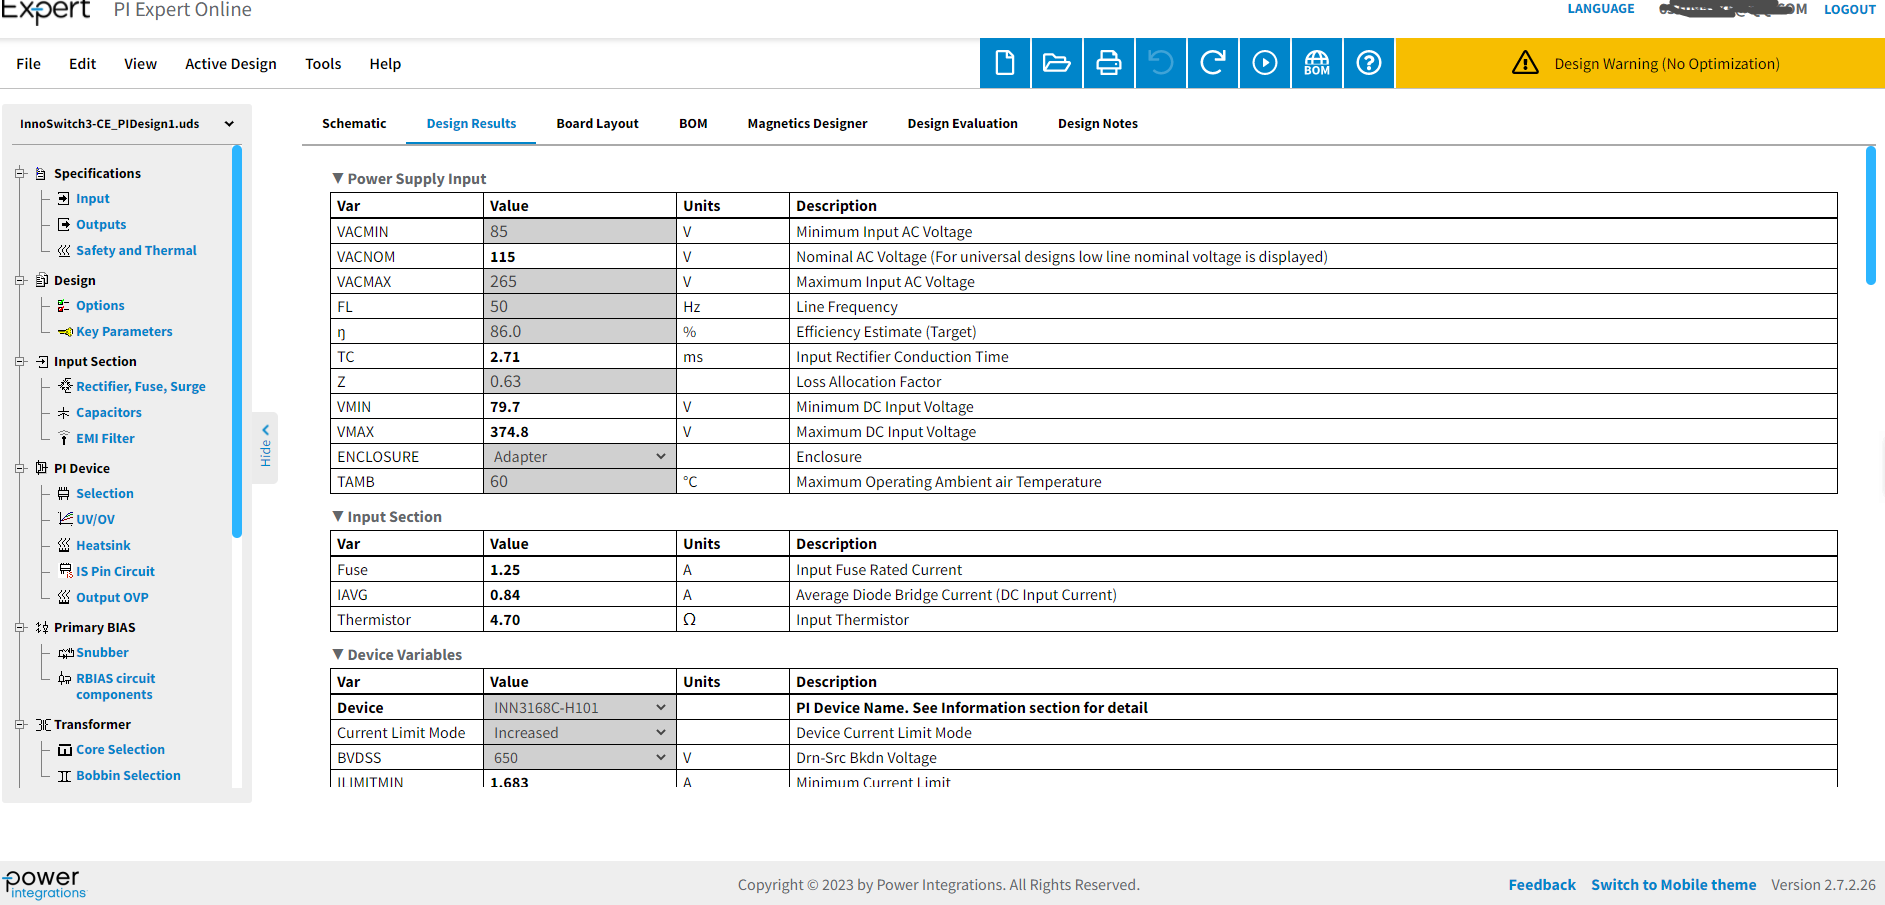Open the BVDSS 650 dropdown
This screenshot has height=905, width=1885.
(x=580, y=757)
